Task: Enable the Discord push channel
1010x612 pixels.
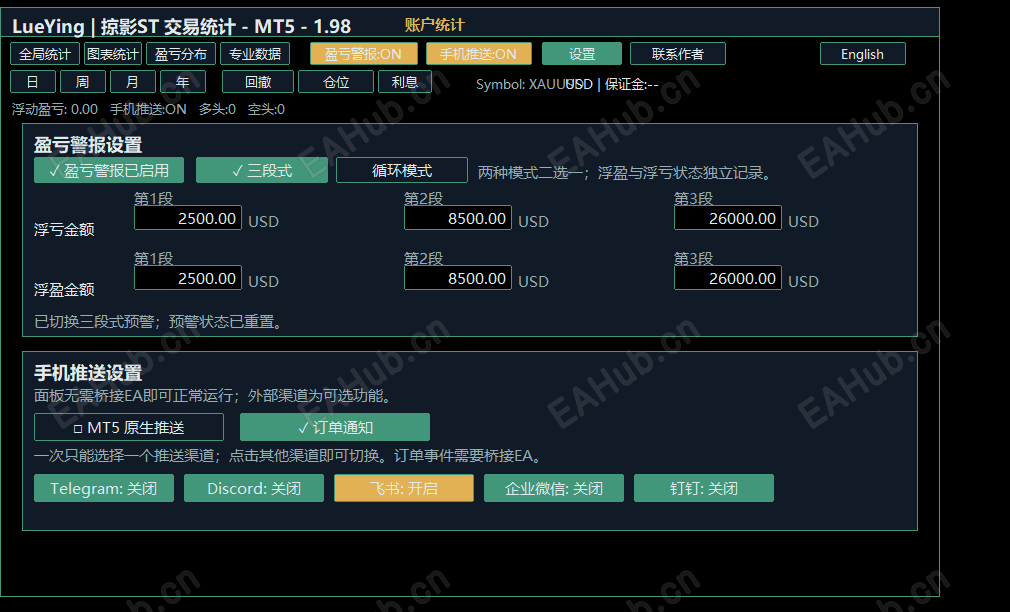Action: [x=254, y=488]
